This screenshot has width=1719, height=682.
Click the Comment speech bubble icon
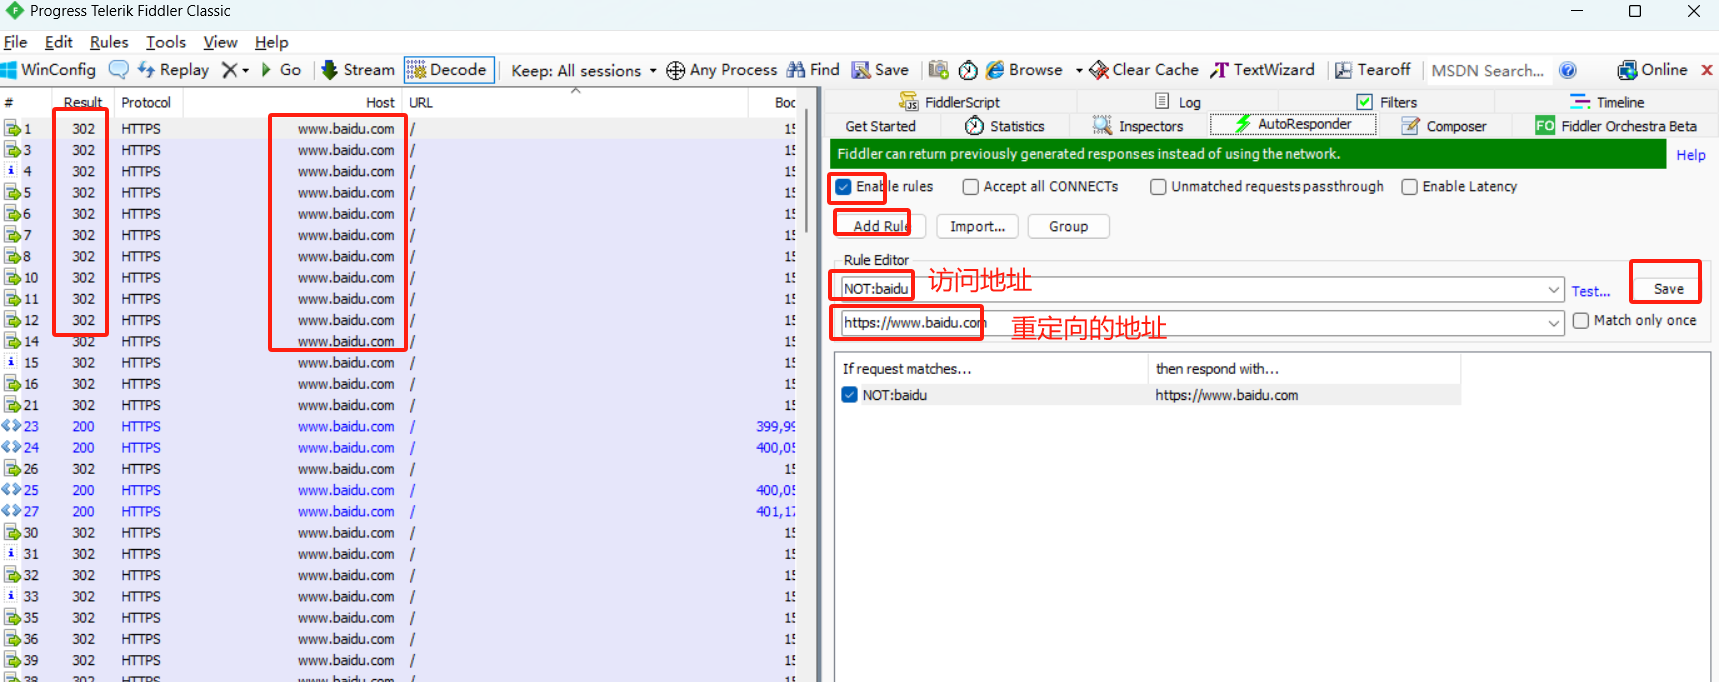click(x=118, y=70)
